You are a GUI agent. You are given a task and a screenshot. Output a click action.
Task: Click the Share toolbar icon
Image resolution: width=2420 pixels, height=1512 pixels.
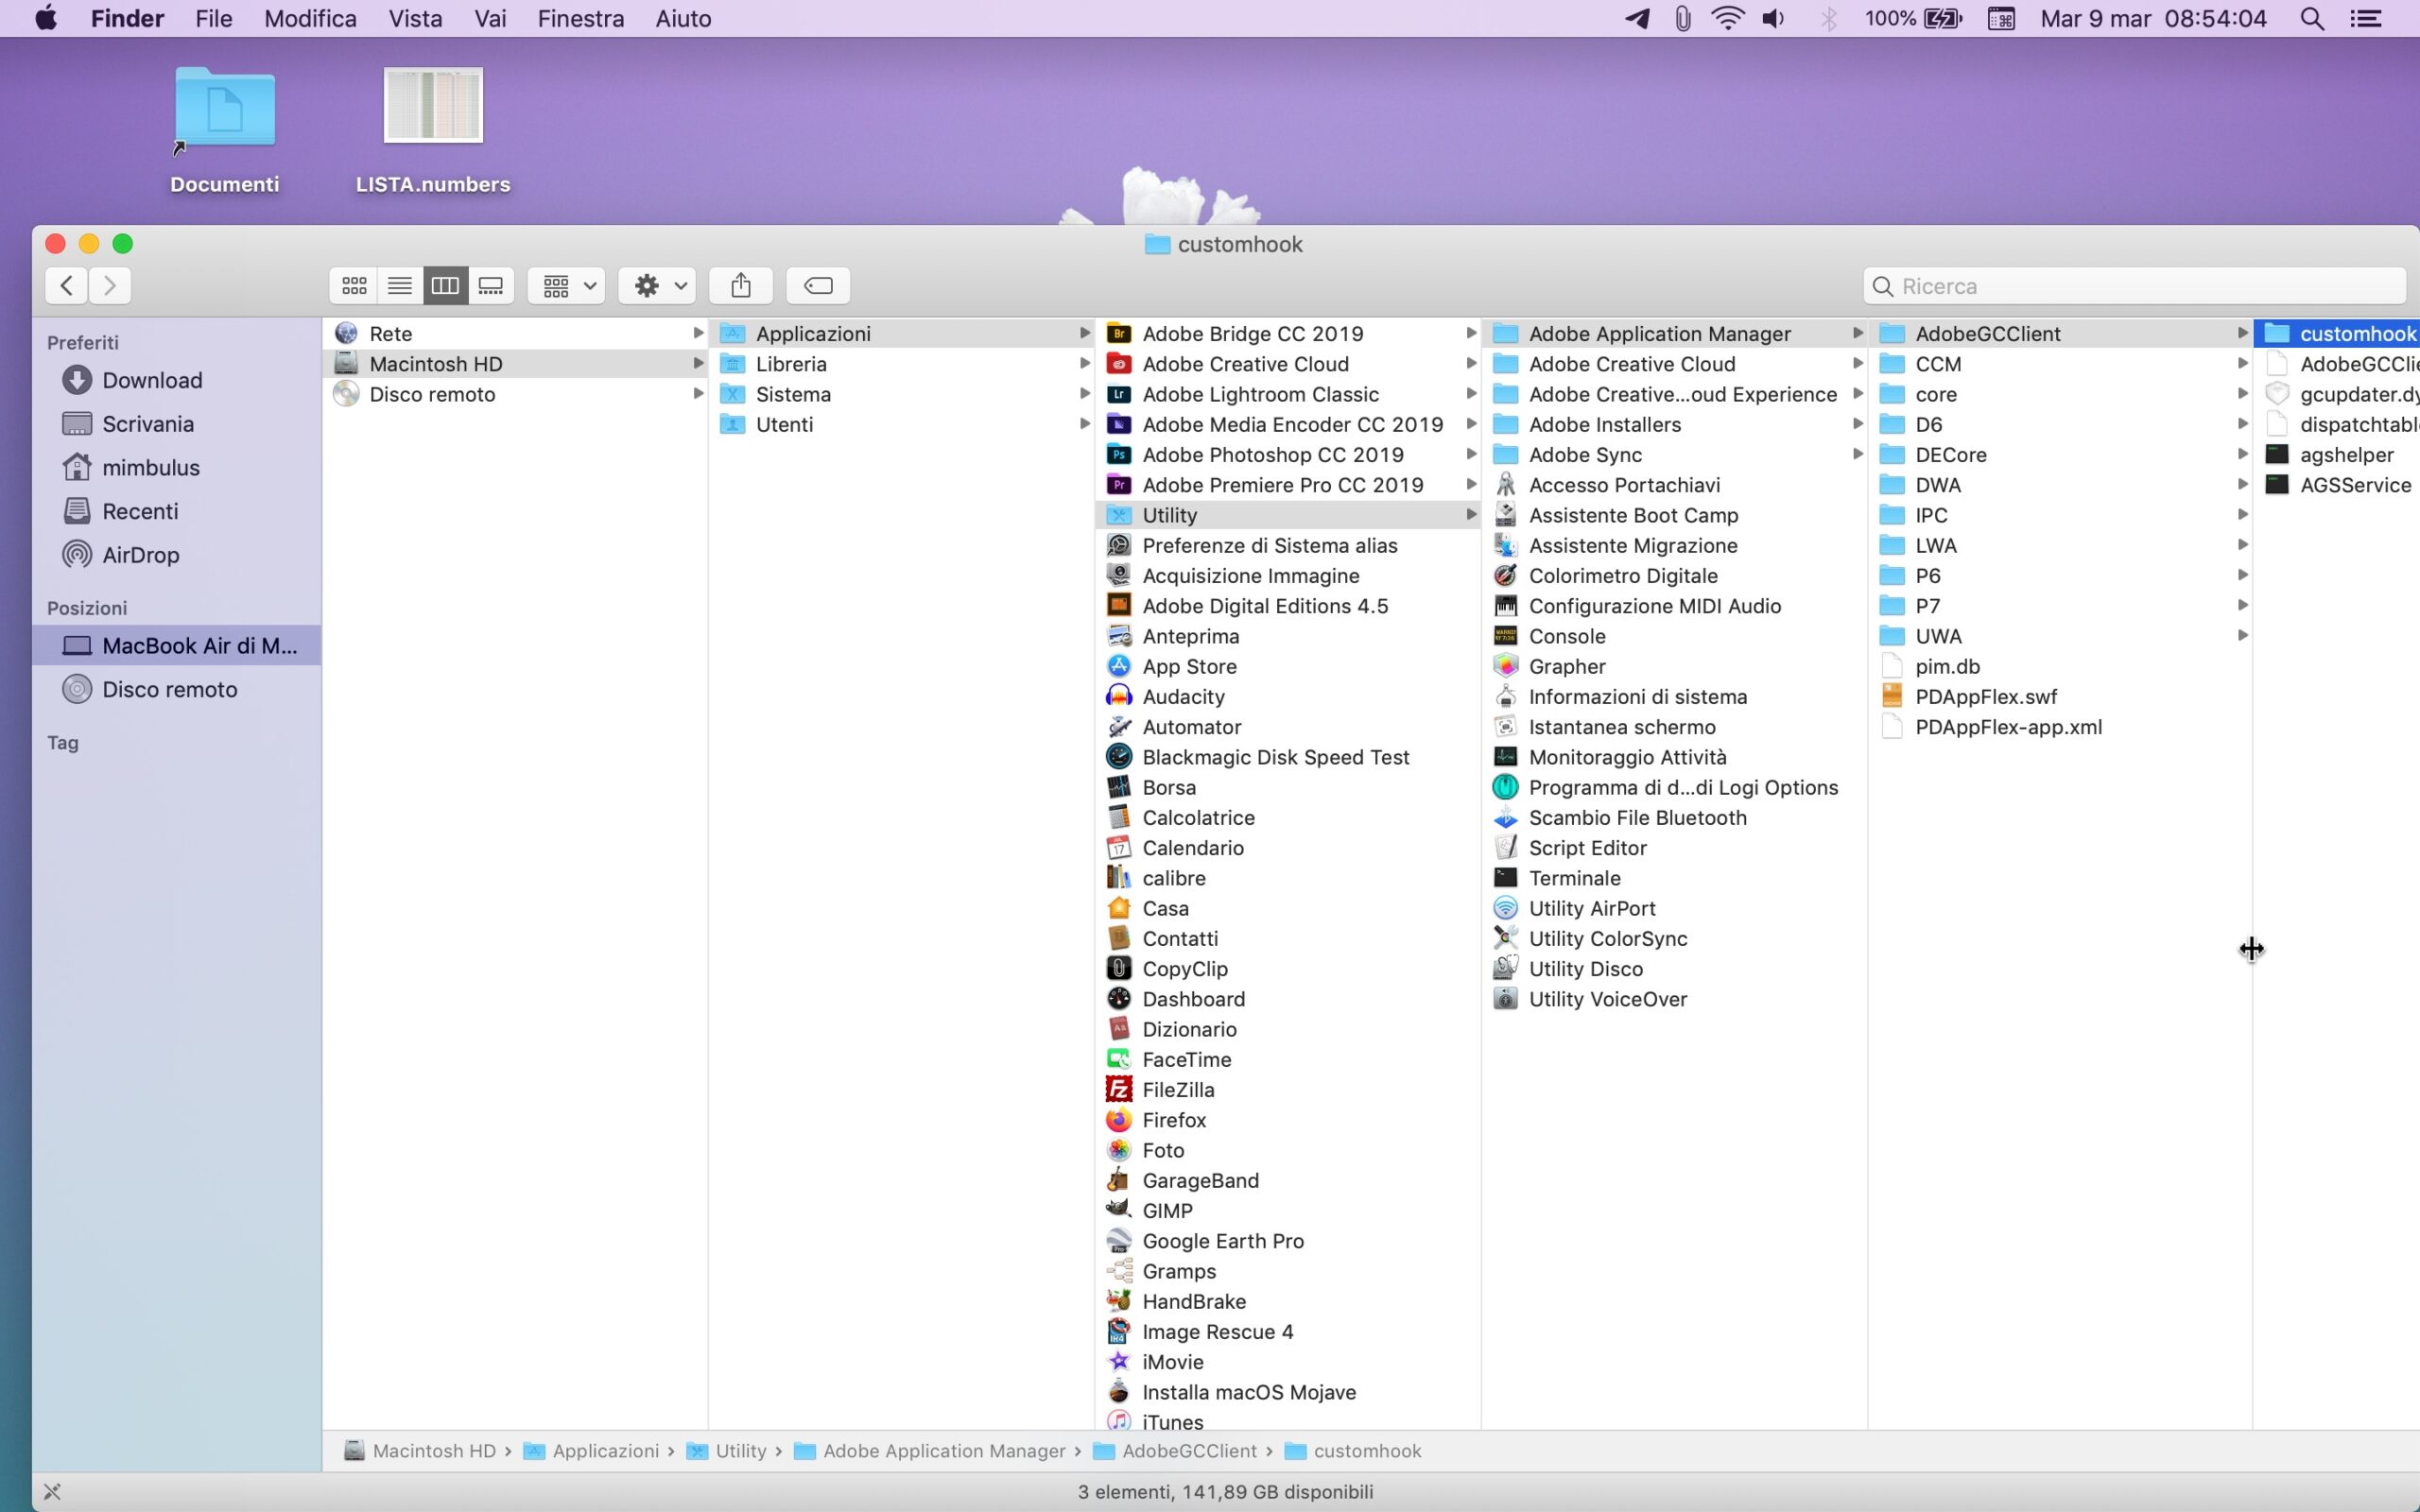741,286
